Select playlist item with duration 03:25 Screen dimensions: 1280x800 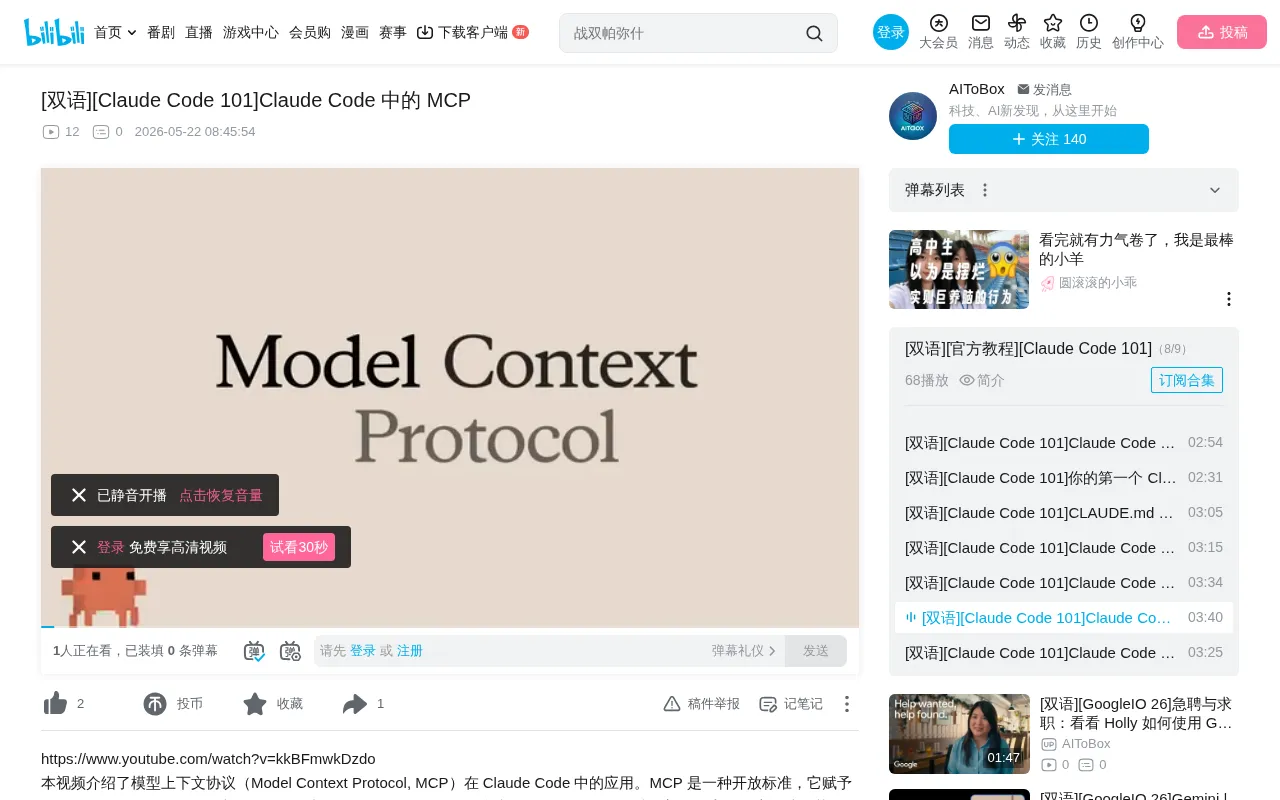pyautogui.click(x=1064, y=653)
